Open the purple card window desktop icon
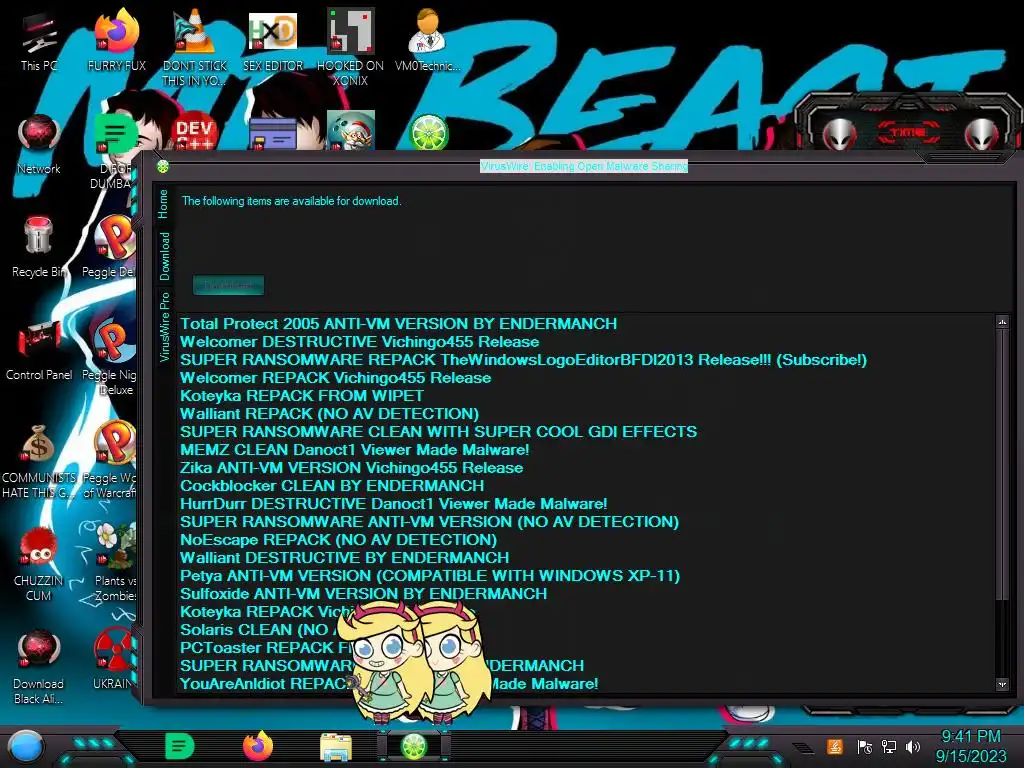The width and height of the screenshot is (1024, 768). point(272,133)
